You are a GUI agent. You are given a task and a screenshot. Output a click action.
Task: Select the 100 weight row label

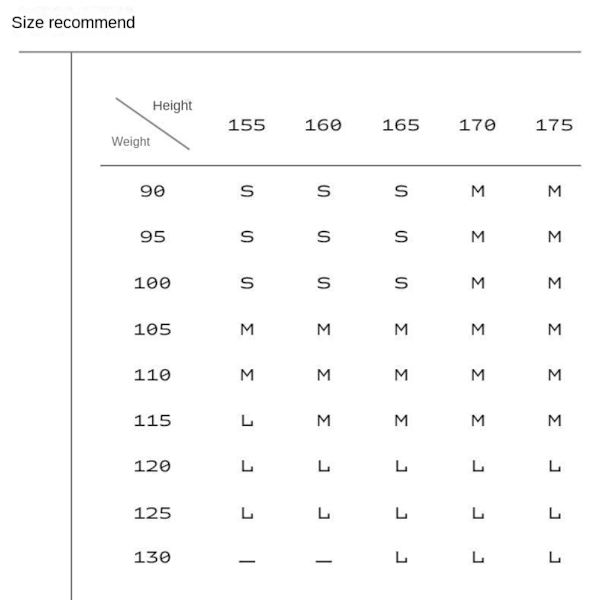[x=152, y=283]
